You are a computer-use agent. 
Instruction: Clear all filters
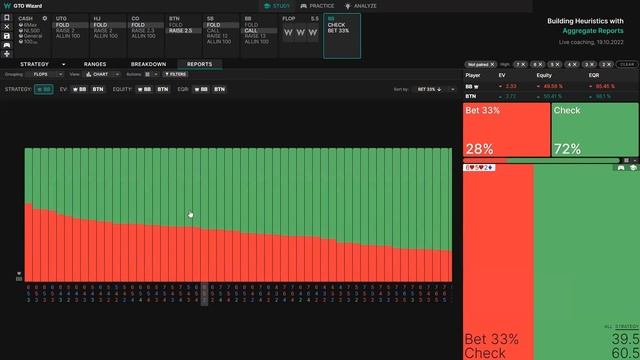[627, 64]
